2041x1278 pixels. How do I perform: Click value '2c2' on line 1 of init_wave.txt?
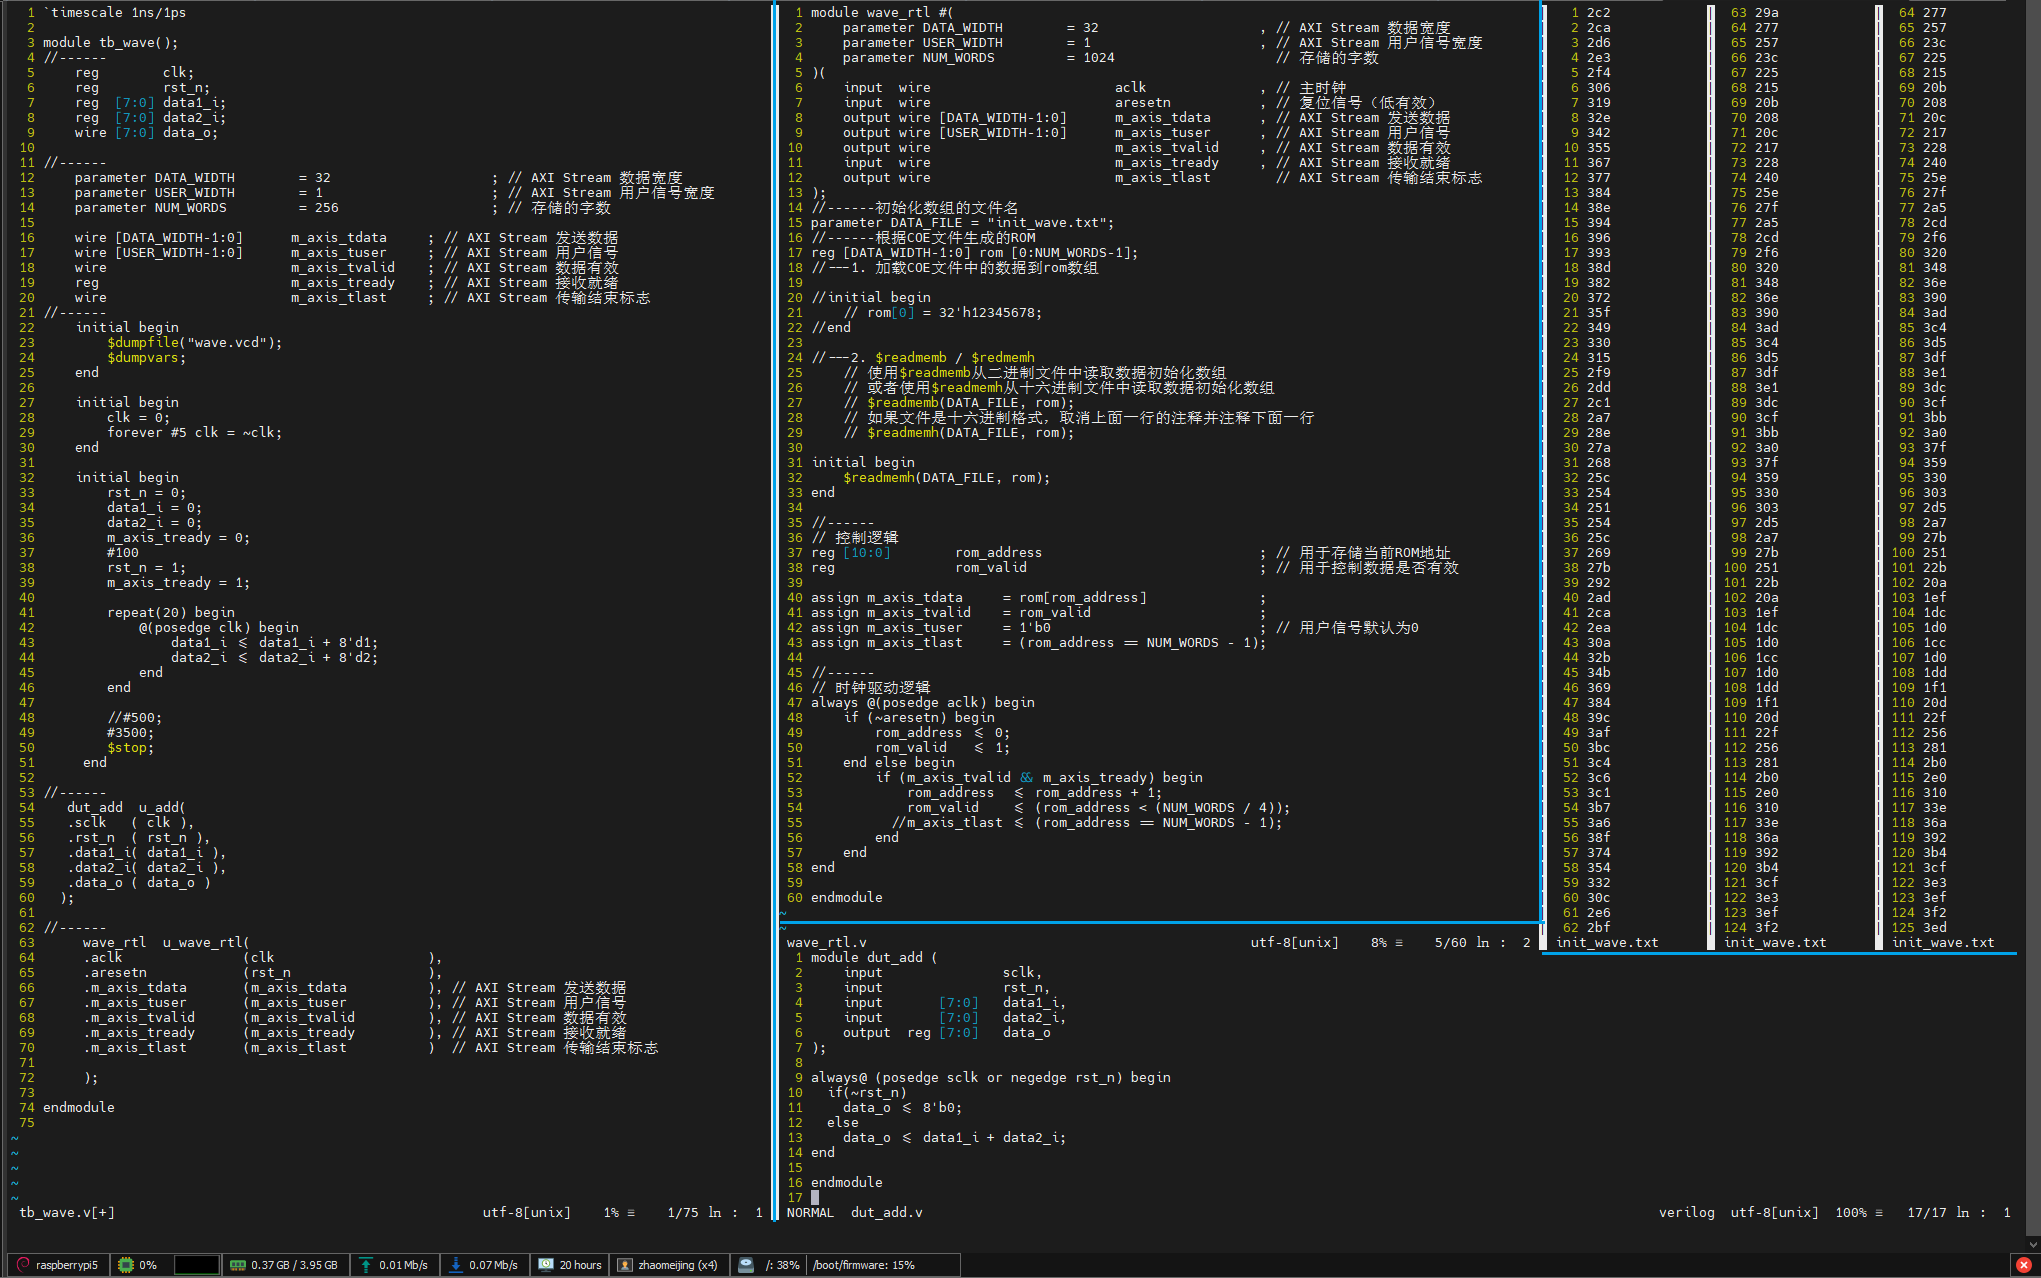pyautogui.click(x=1599, y=12)
